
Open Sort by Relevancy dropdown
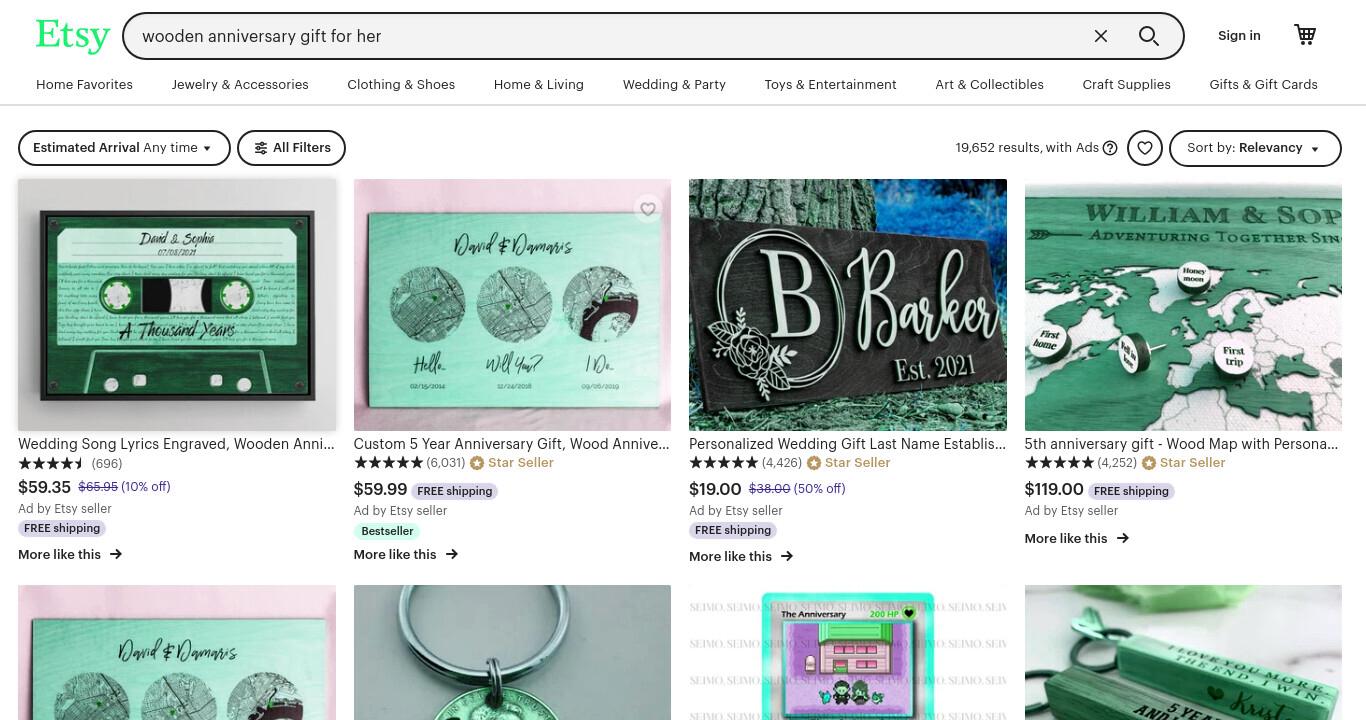(1255, 148)
